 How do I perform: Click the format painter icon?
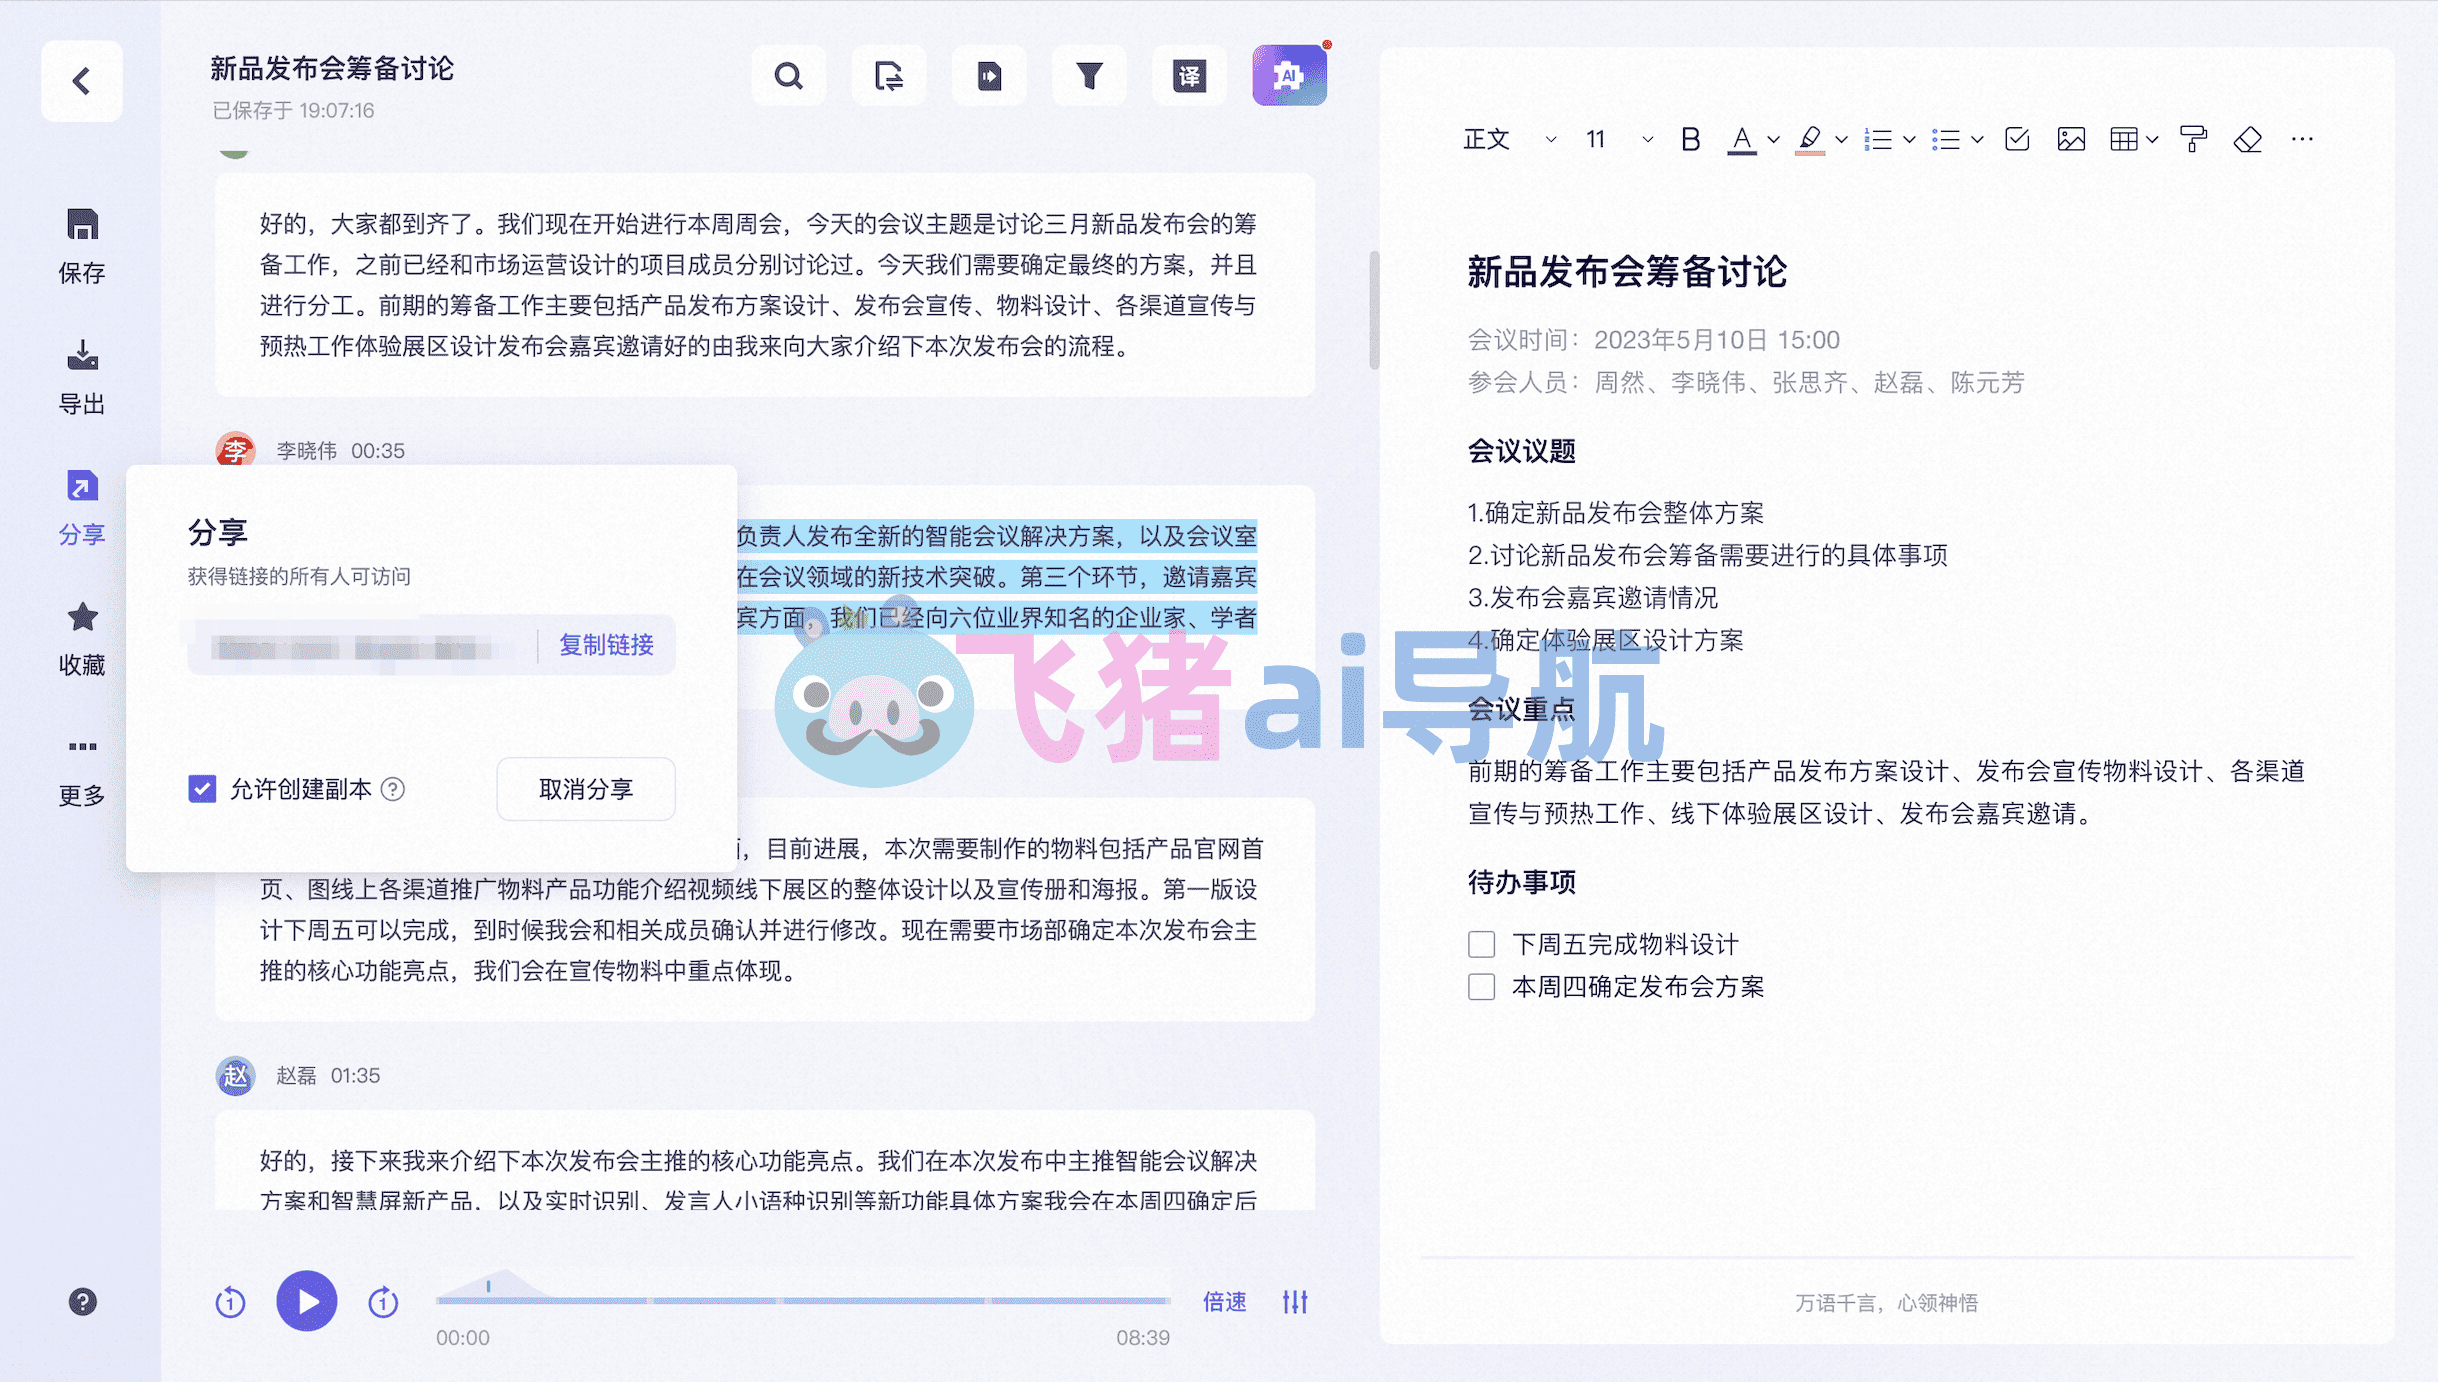click(2193, 139)
